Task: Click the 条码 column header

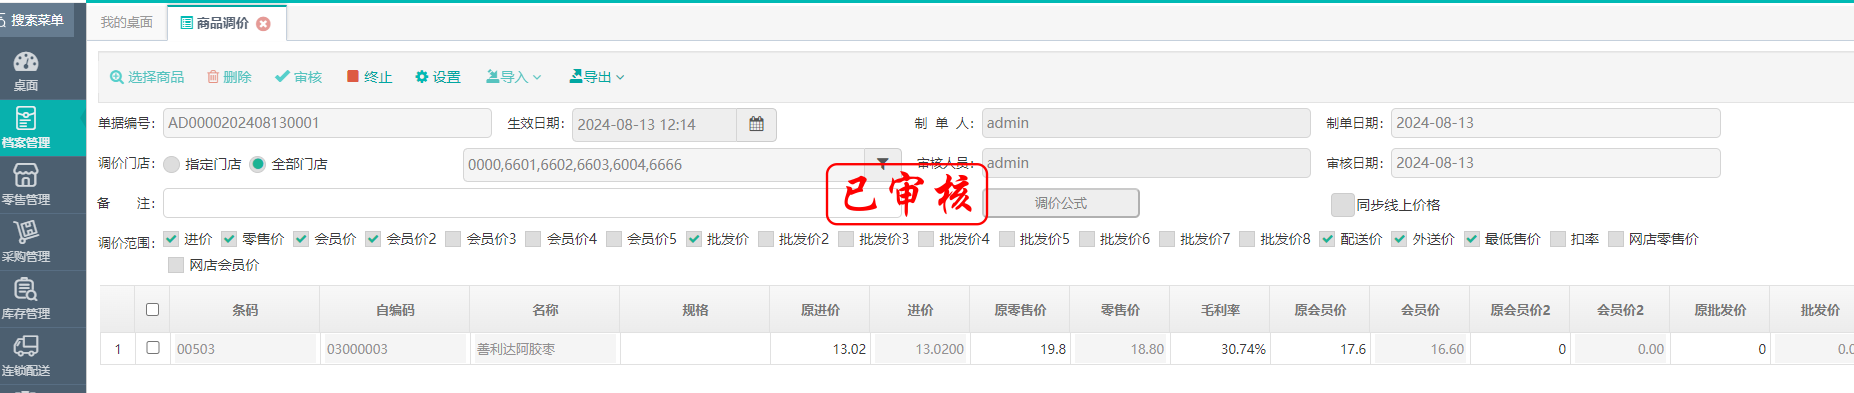Action: pyautogui.click(x=245, y=310)
